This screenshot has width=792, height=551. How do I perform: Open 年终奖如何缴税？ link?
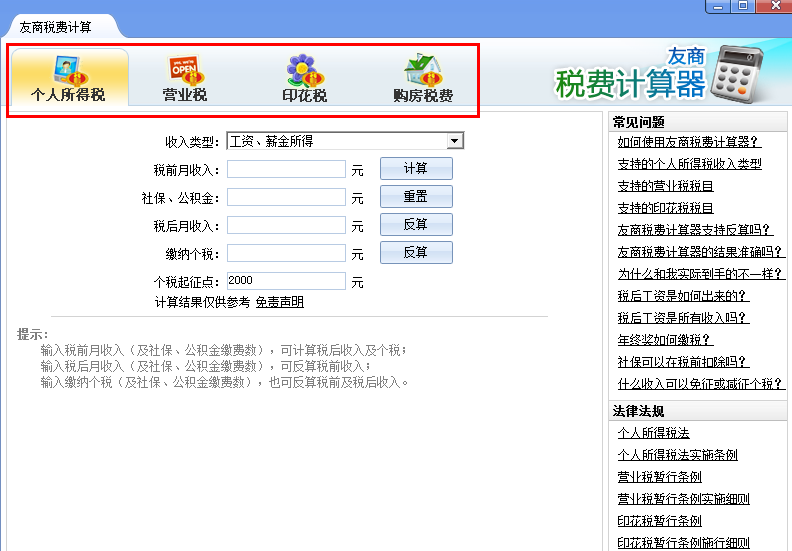point(665,340)
